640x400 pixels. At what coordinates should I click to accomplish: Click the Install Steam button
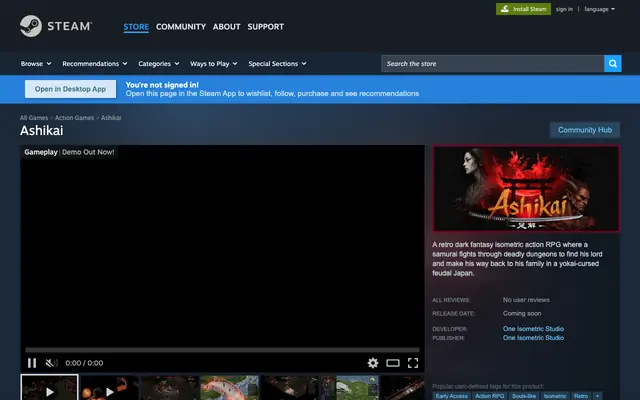(523, 9)
